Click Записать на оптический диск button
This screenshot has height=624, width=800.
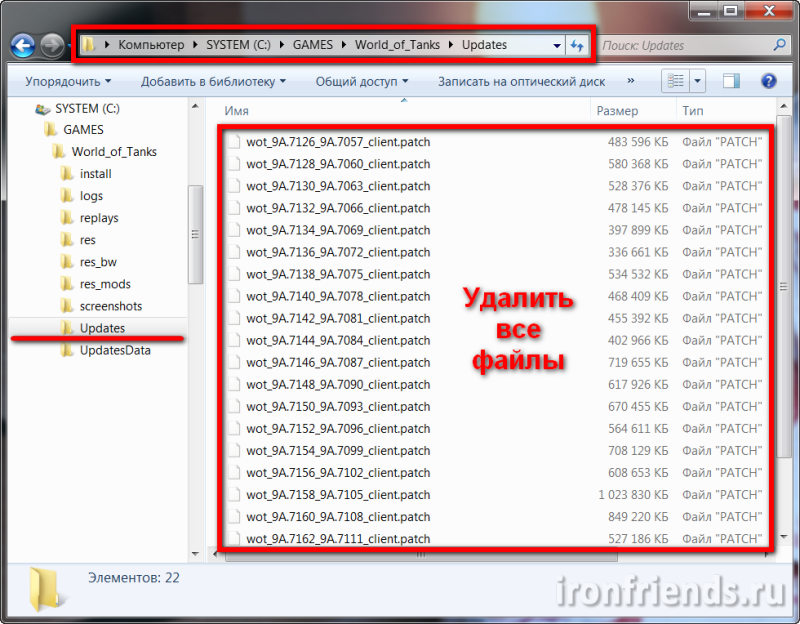pyautogui.click(x=523, y=81)
